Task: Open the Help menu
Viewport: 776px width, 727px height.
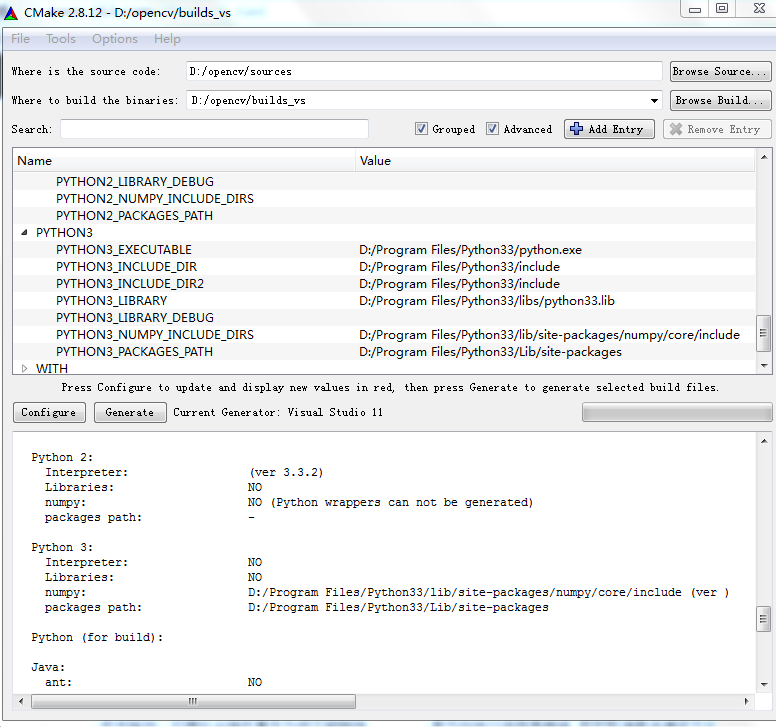Action: (167, 39)
